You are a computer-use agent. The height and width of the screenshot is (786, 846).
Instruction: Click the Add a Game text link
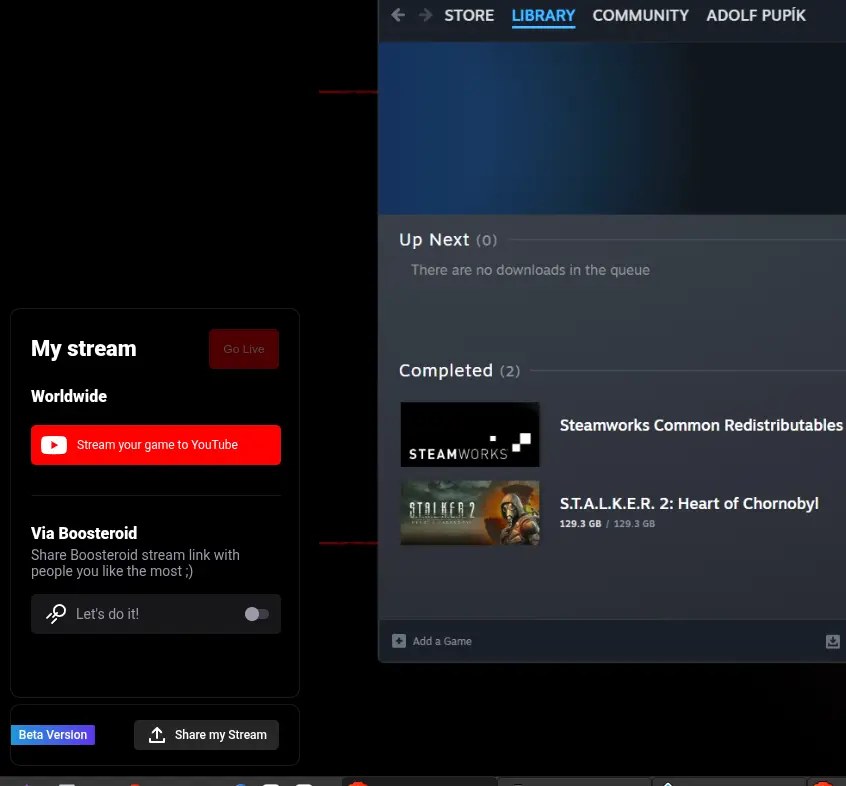point(442,641)
